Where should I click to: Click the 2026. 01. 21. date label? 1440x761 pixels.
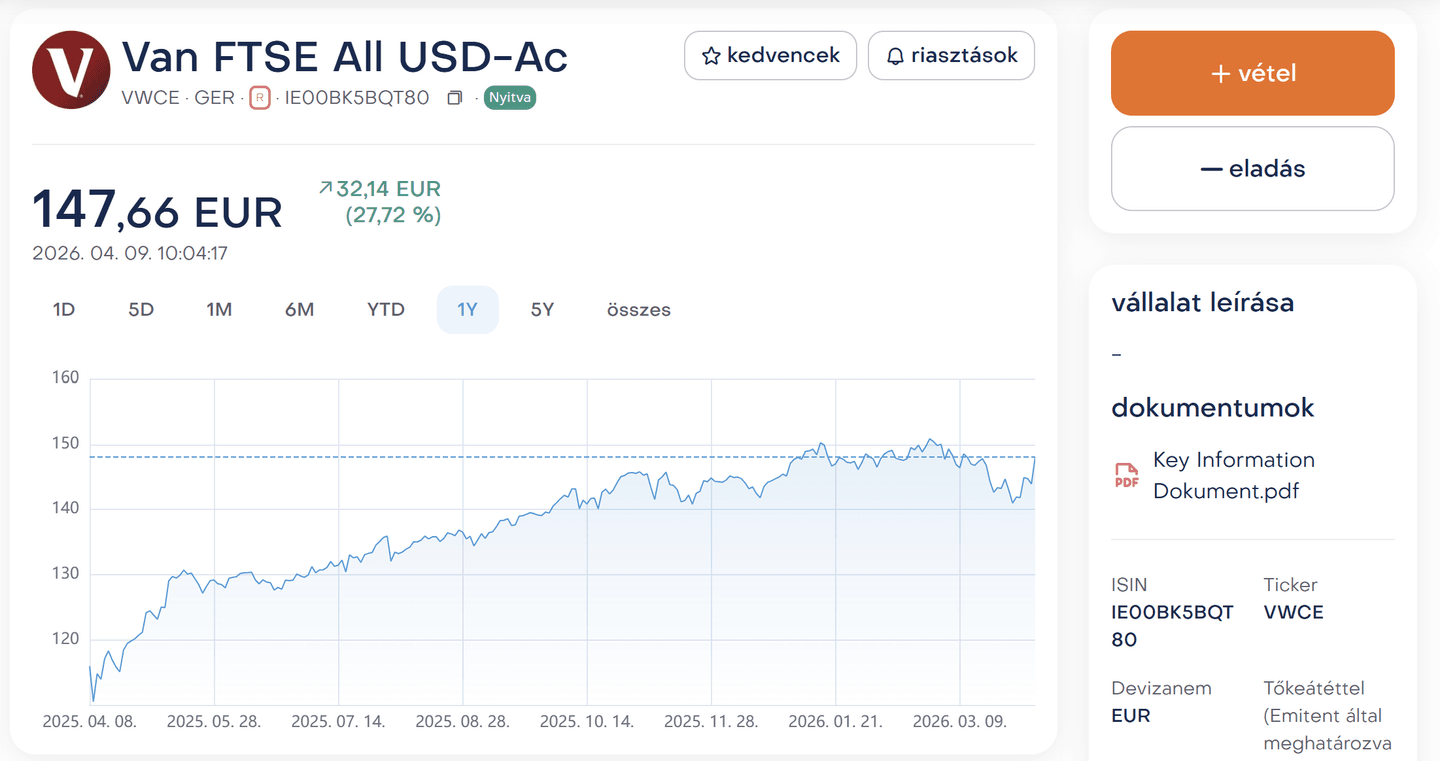pos(835,720)
